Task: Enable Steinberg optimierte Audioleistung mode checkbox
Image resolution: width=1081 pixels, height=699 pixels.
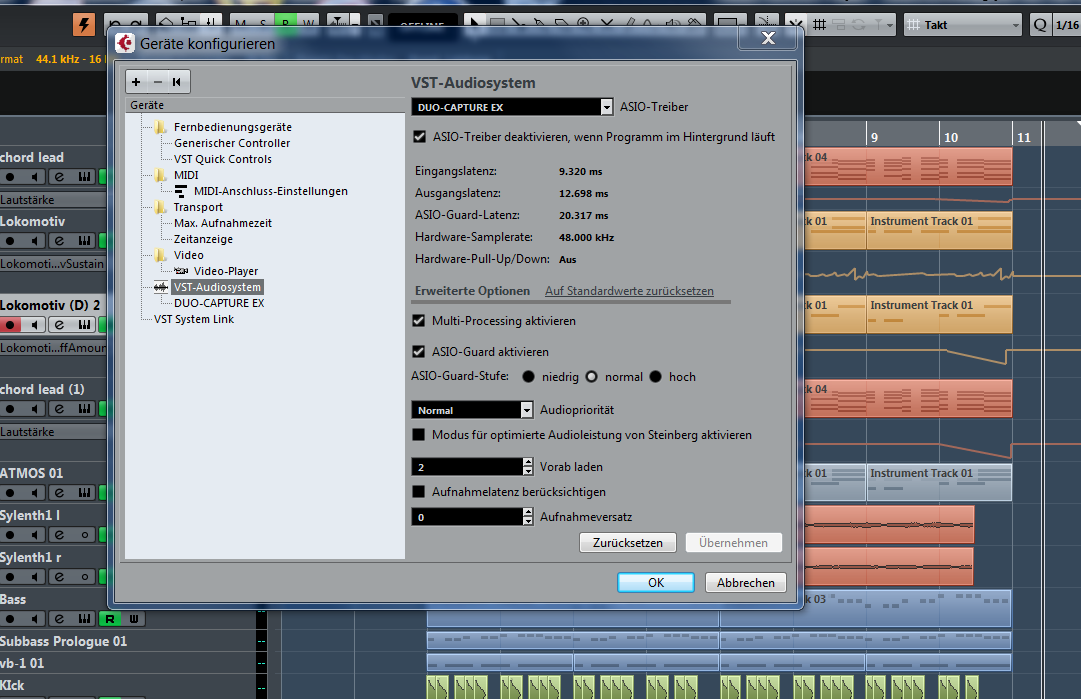Action: tap(418, 435)
